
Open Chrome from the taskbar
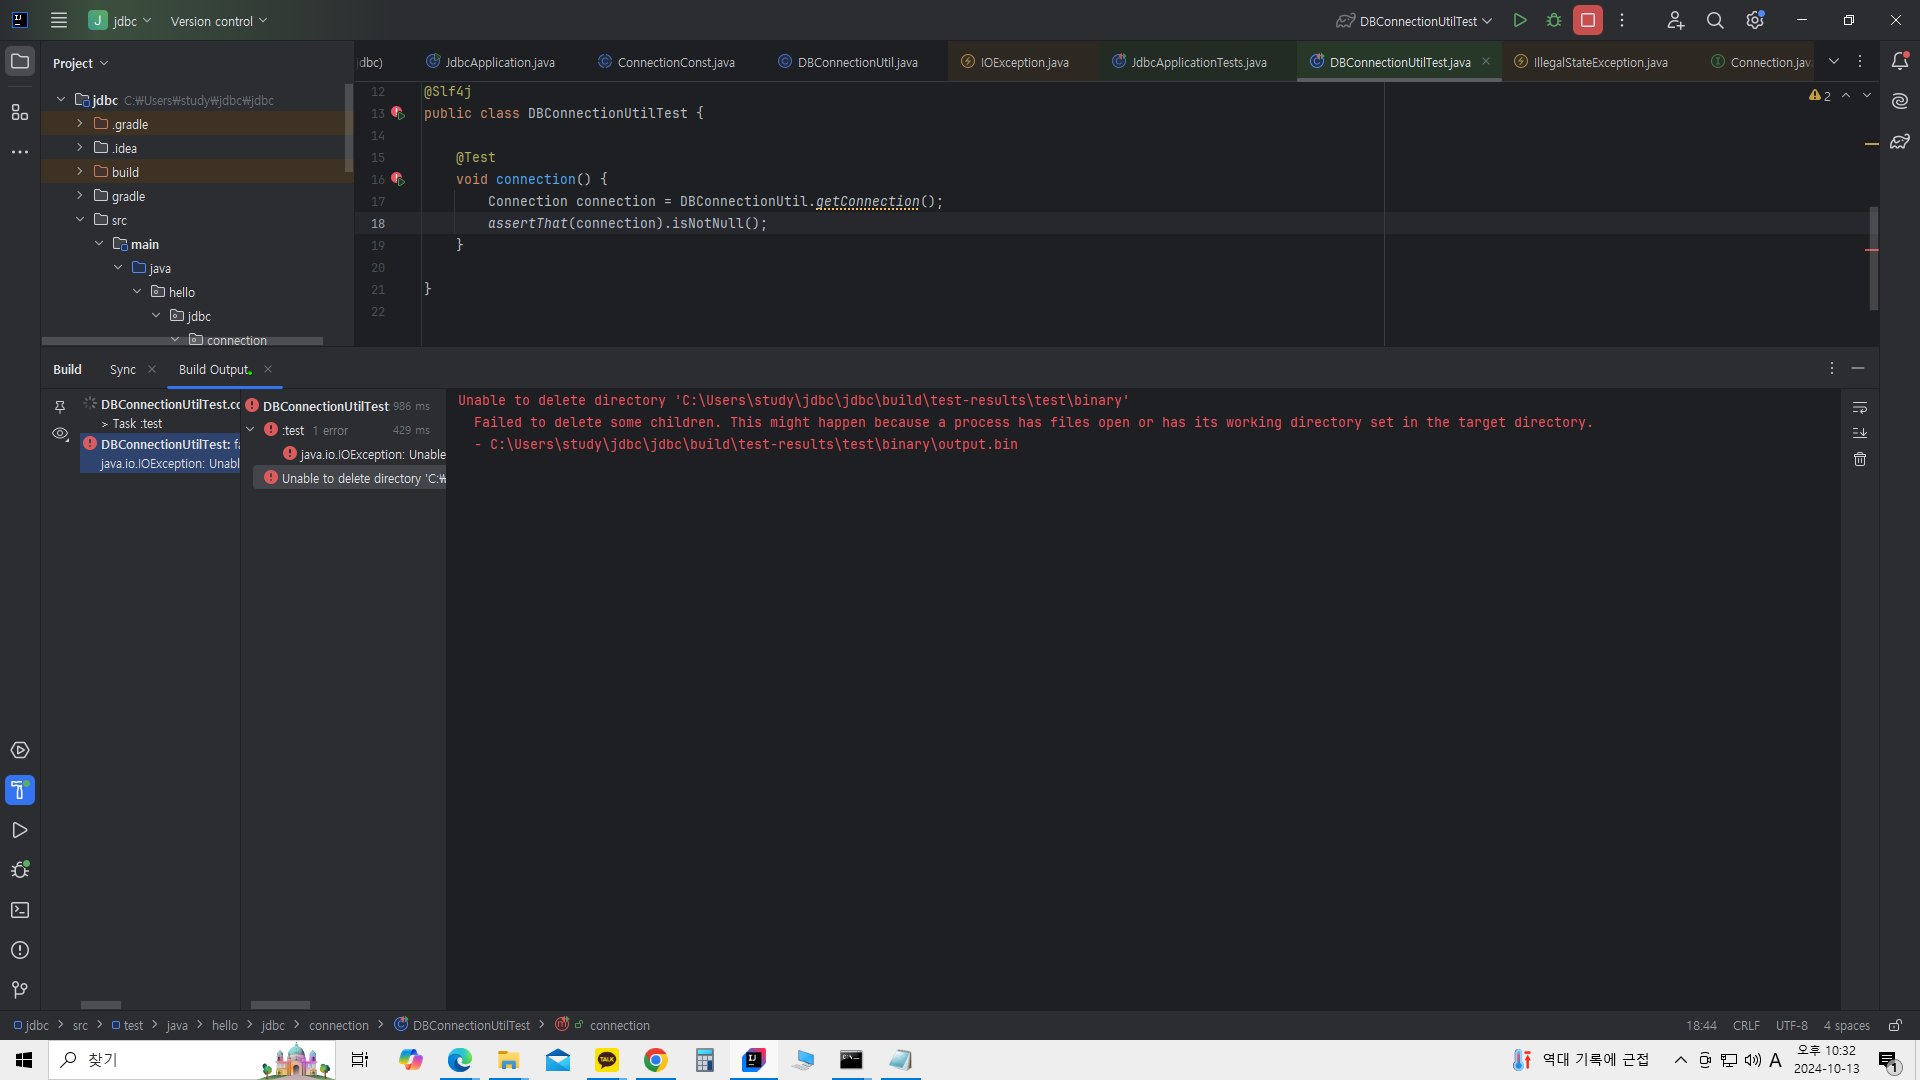(656, 1060)
